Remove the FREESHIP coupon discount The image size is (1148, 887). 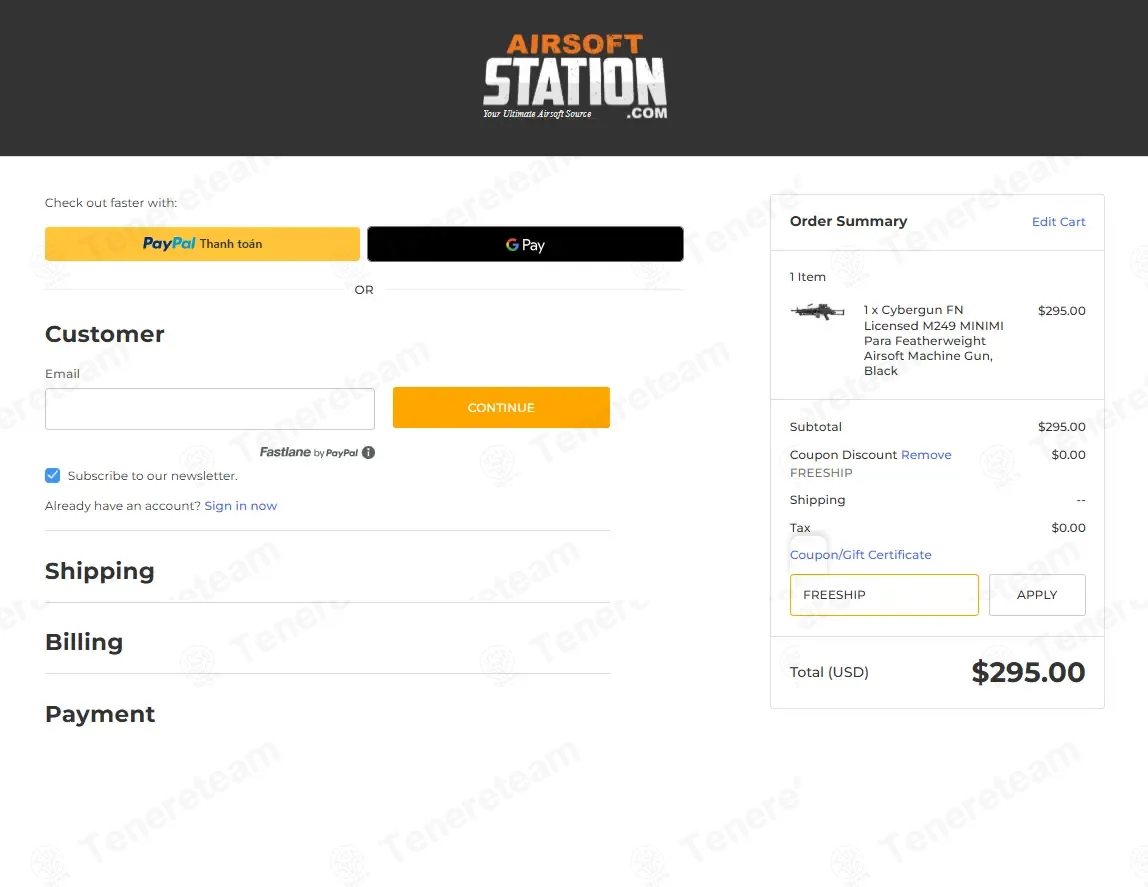pos(926,455)
